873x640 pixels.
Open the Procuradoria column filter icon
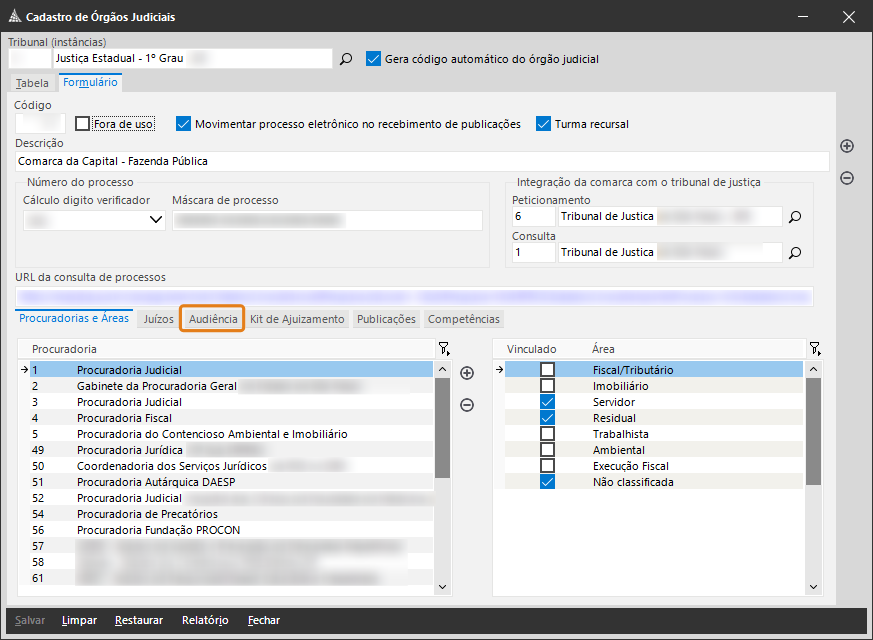[444, 349]
